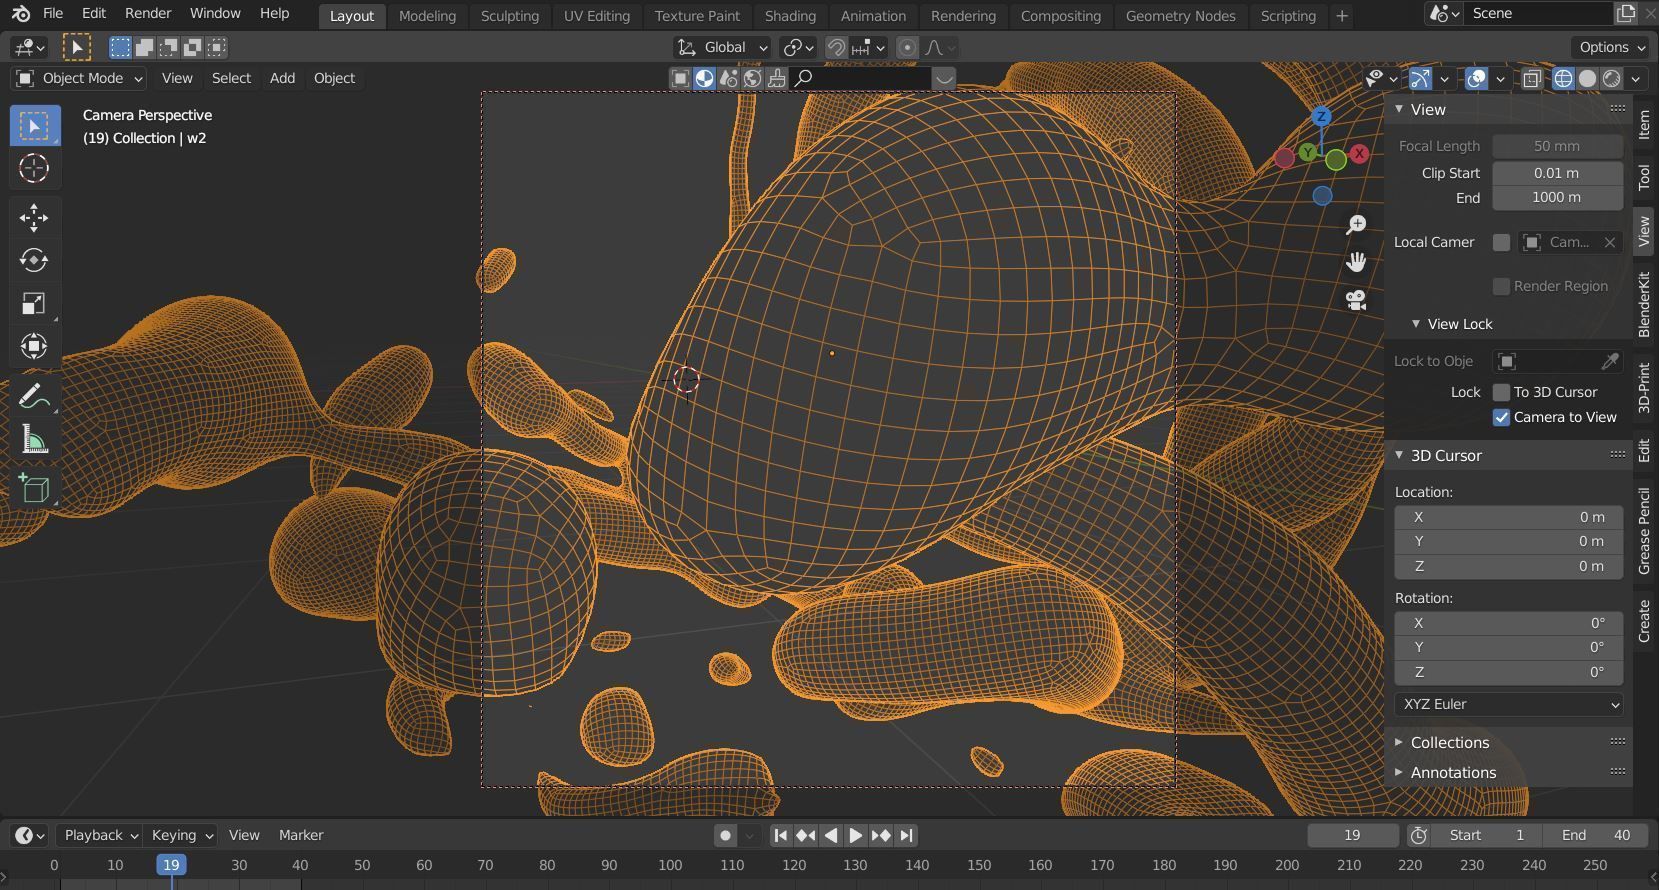
Task: Open the Global transform orientation dropdown
Action: pos(722,47)
